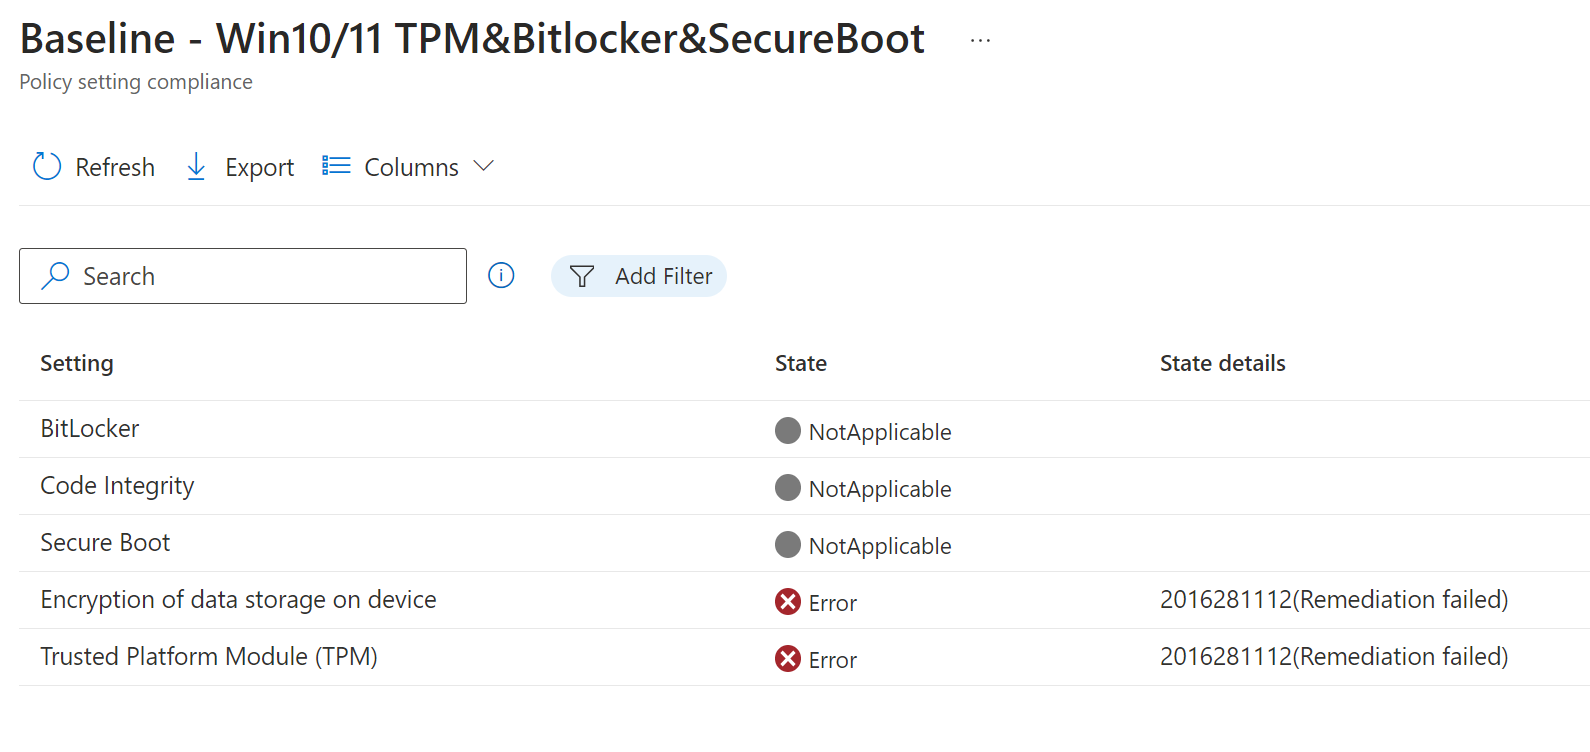The height and width of the screenshot is (752, 1590).
Task: Sort by State details column header
Action: pyautogui.click(x=1222, y=363)
